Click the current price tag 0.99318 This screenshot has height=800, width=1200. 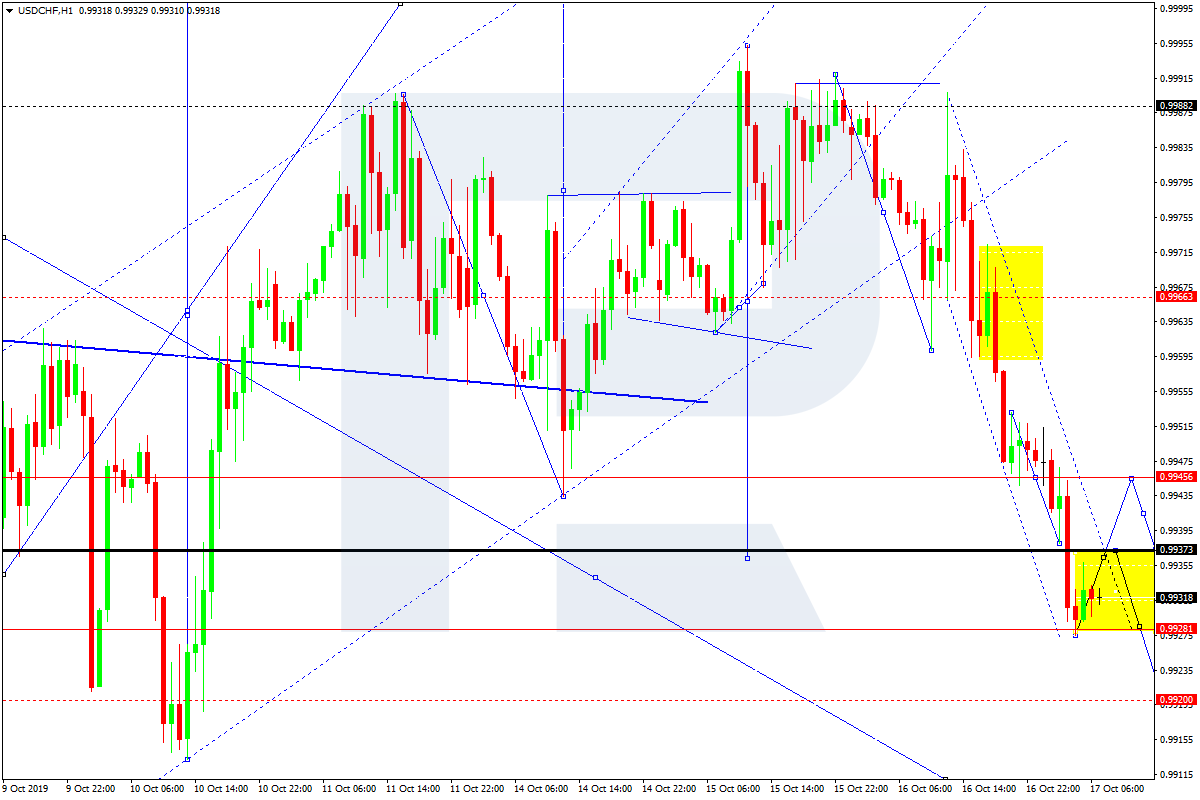pos(1175,598)
